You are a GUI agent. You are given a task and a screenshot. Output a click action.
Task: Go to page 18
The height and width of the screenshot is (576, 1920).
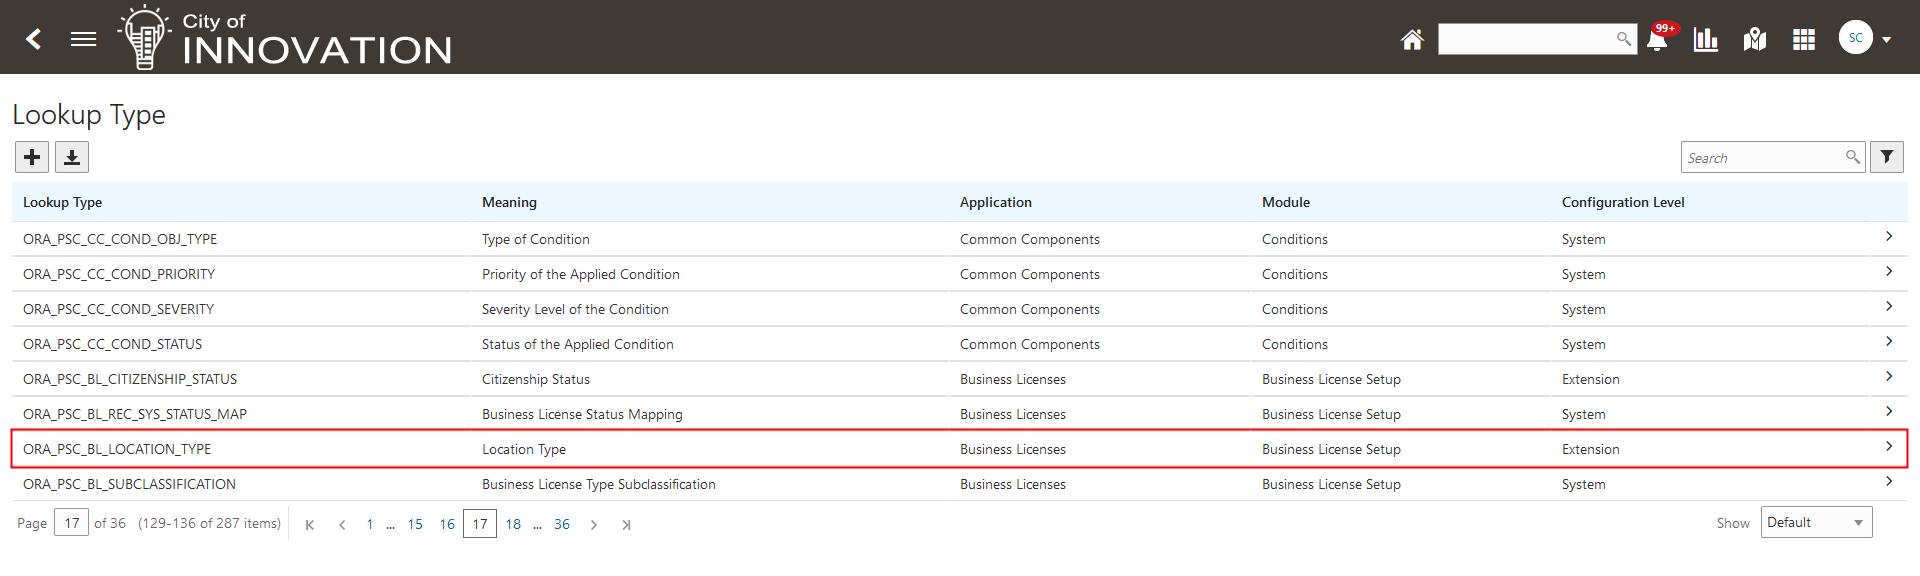coord(513,524)
